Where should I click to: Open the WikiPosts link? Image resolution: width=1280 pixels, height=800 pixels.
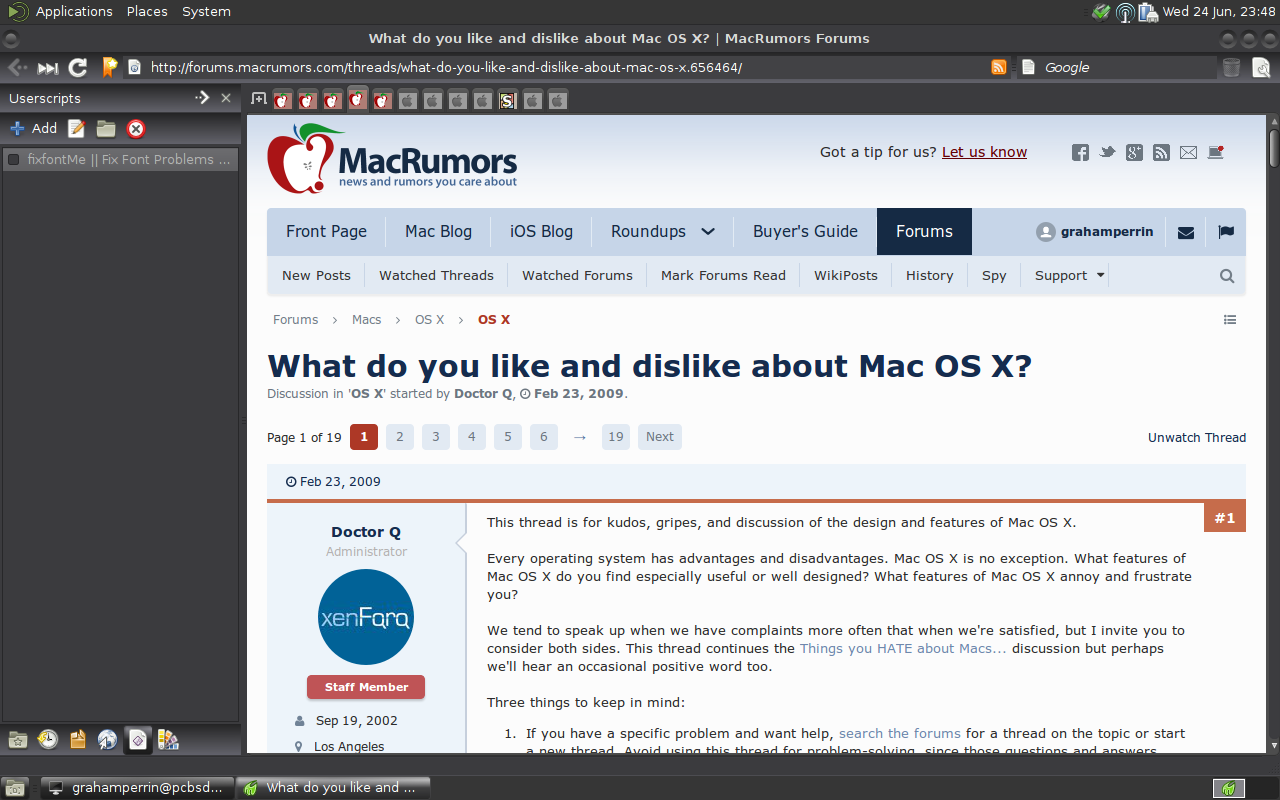click(x=845, y=276)
